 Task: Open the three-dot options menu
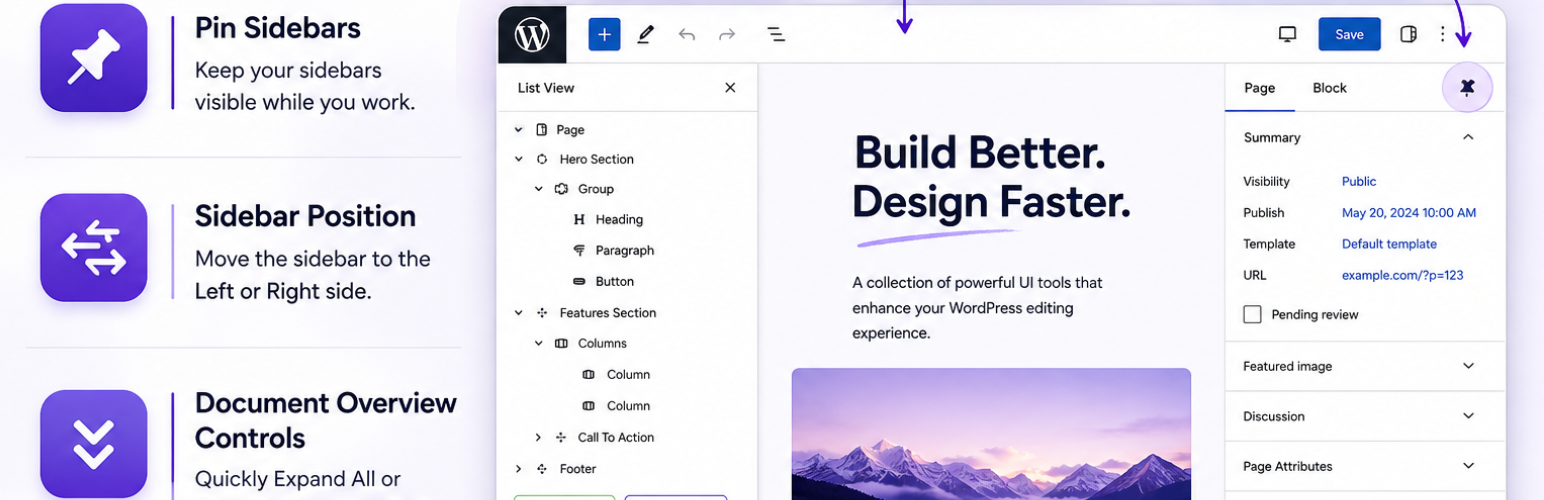[1442, 34]
